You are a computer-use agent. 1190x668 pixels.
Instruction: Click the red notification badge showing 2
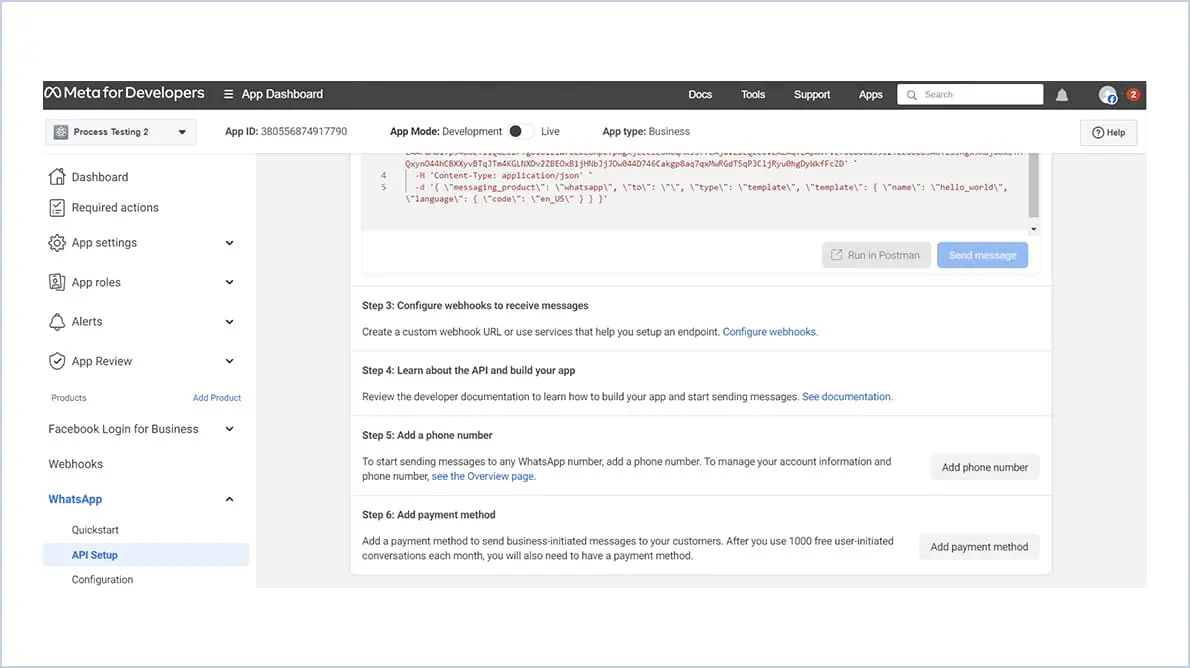pyautogui.click(x=1132, y=94)
